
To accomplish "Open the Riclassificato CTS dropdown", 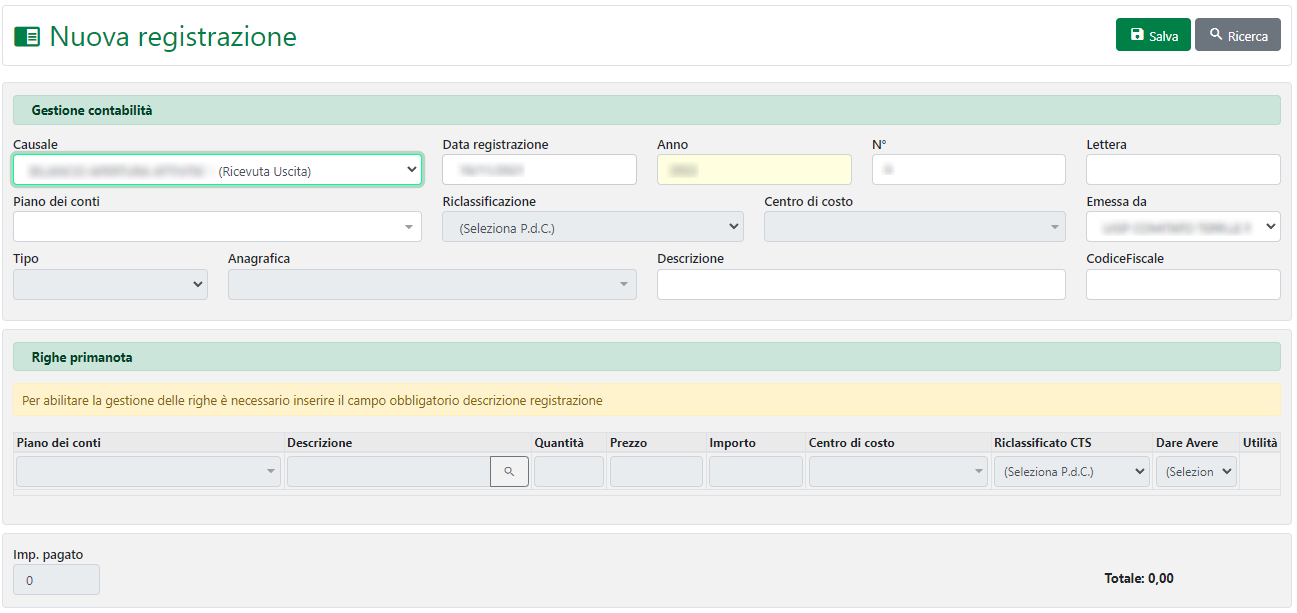I will click(1072, 472).
